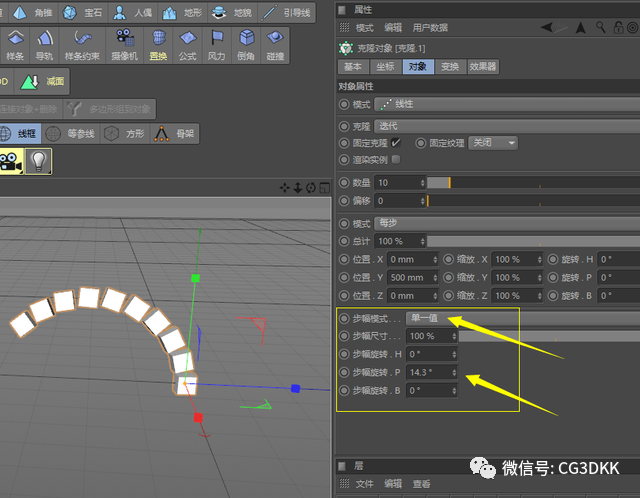Open attribute 模式 menu

pos(364,28)
